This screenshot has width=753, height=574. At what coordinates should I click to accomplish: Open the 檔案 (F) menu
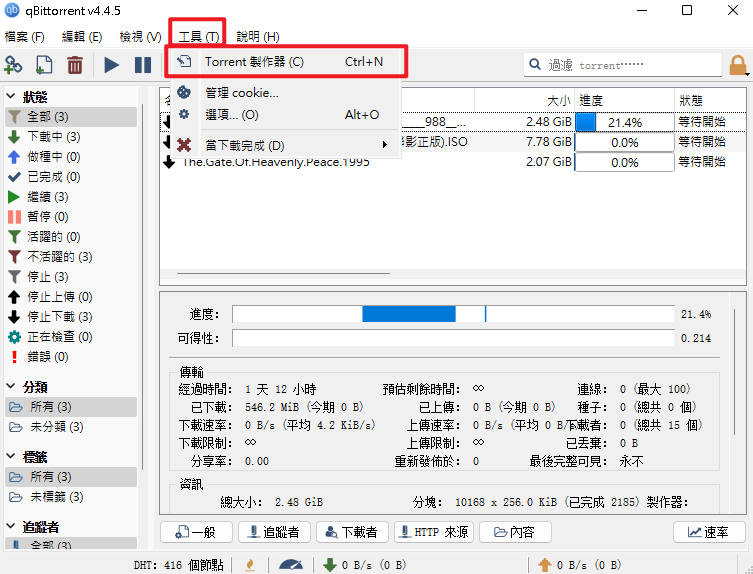point(24,37)
